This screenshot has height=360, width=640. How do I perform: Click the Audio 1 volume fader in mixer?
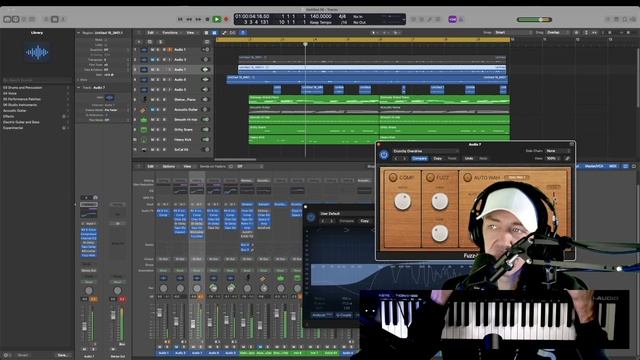160,313
